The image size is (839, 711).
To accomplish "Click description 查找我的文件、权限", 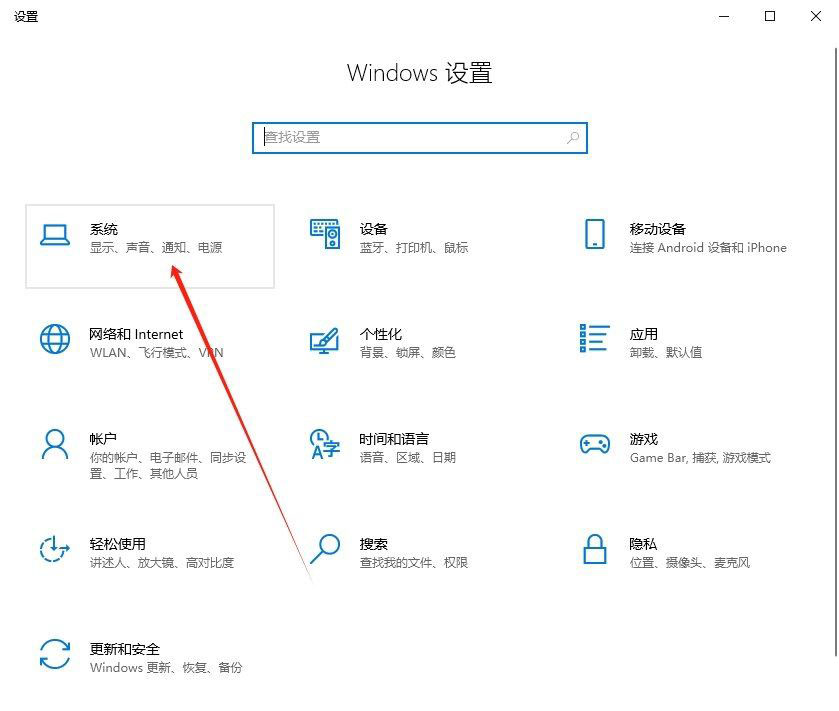I will (414, 562).
